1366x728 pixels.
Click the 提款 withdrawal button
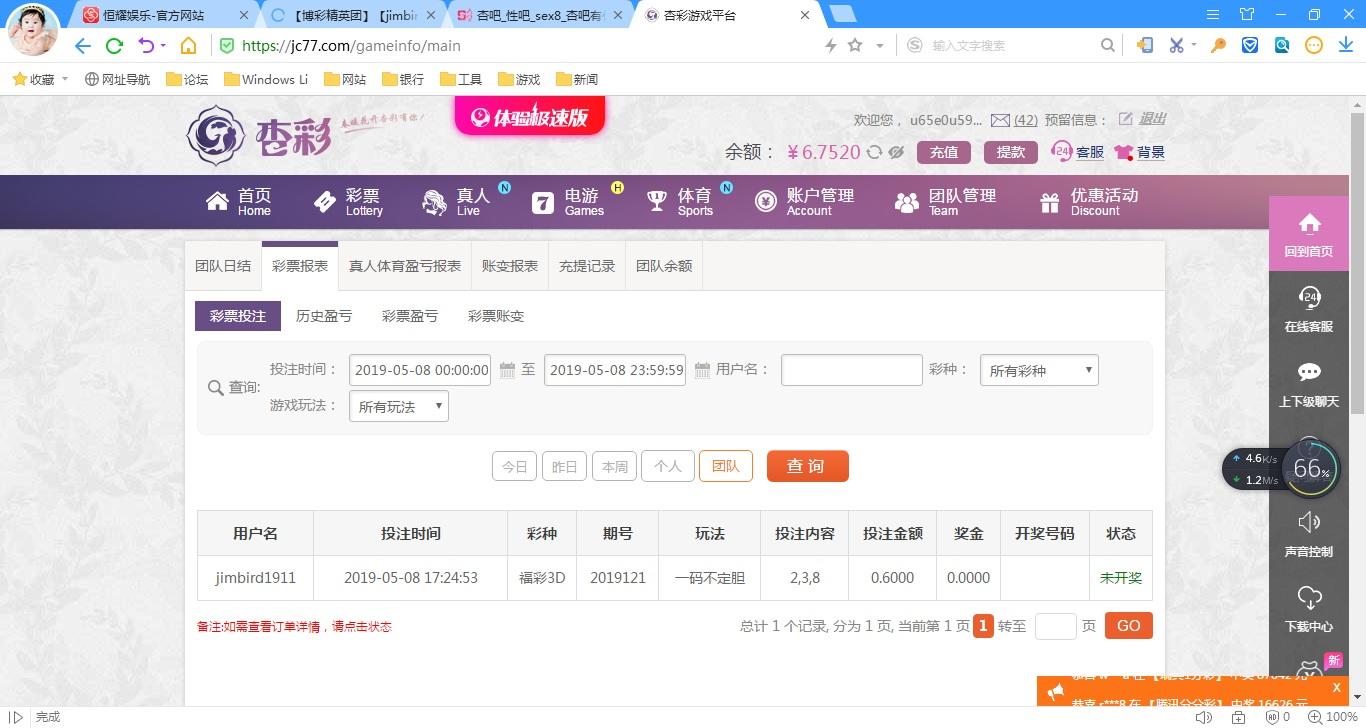1010,152
